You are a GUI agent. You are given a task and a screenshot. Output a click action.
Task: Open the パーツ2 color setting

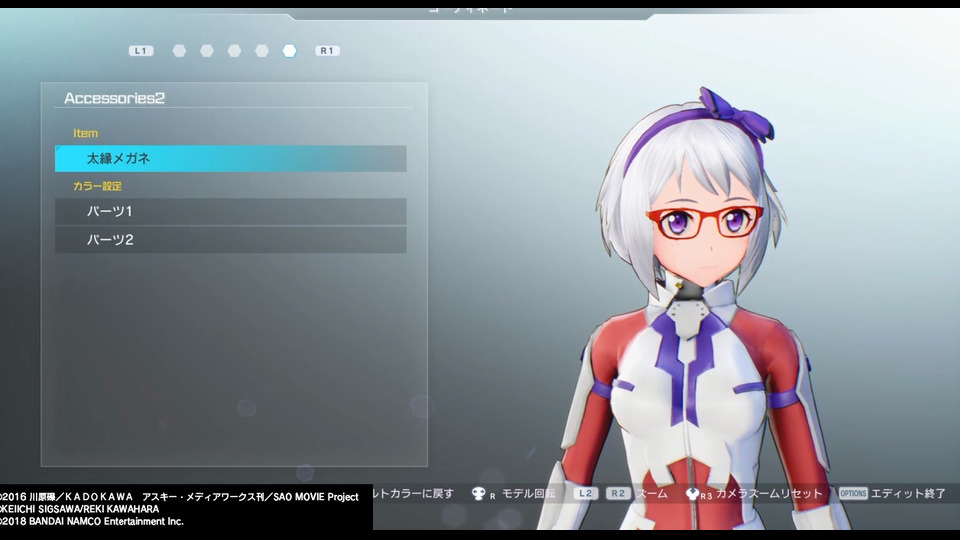click(x=231, y=240)
